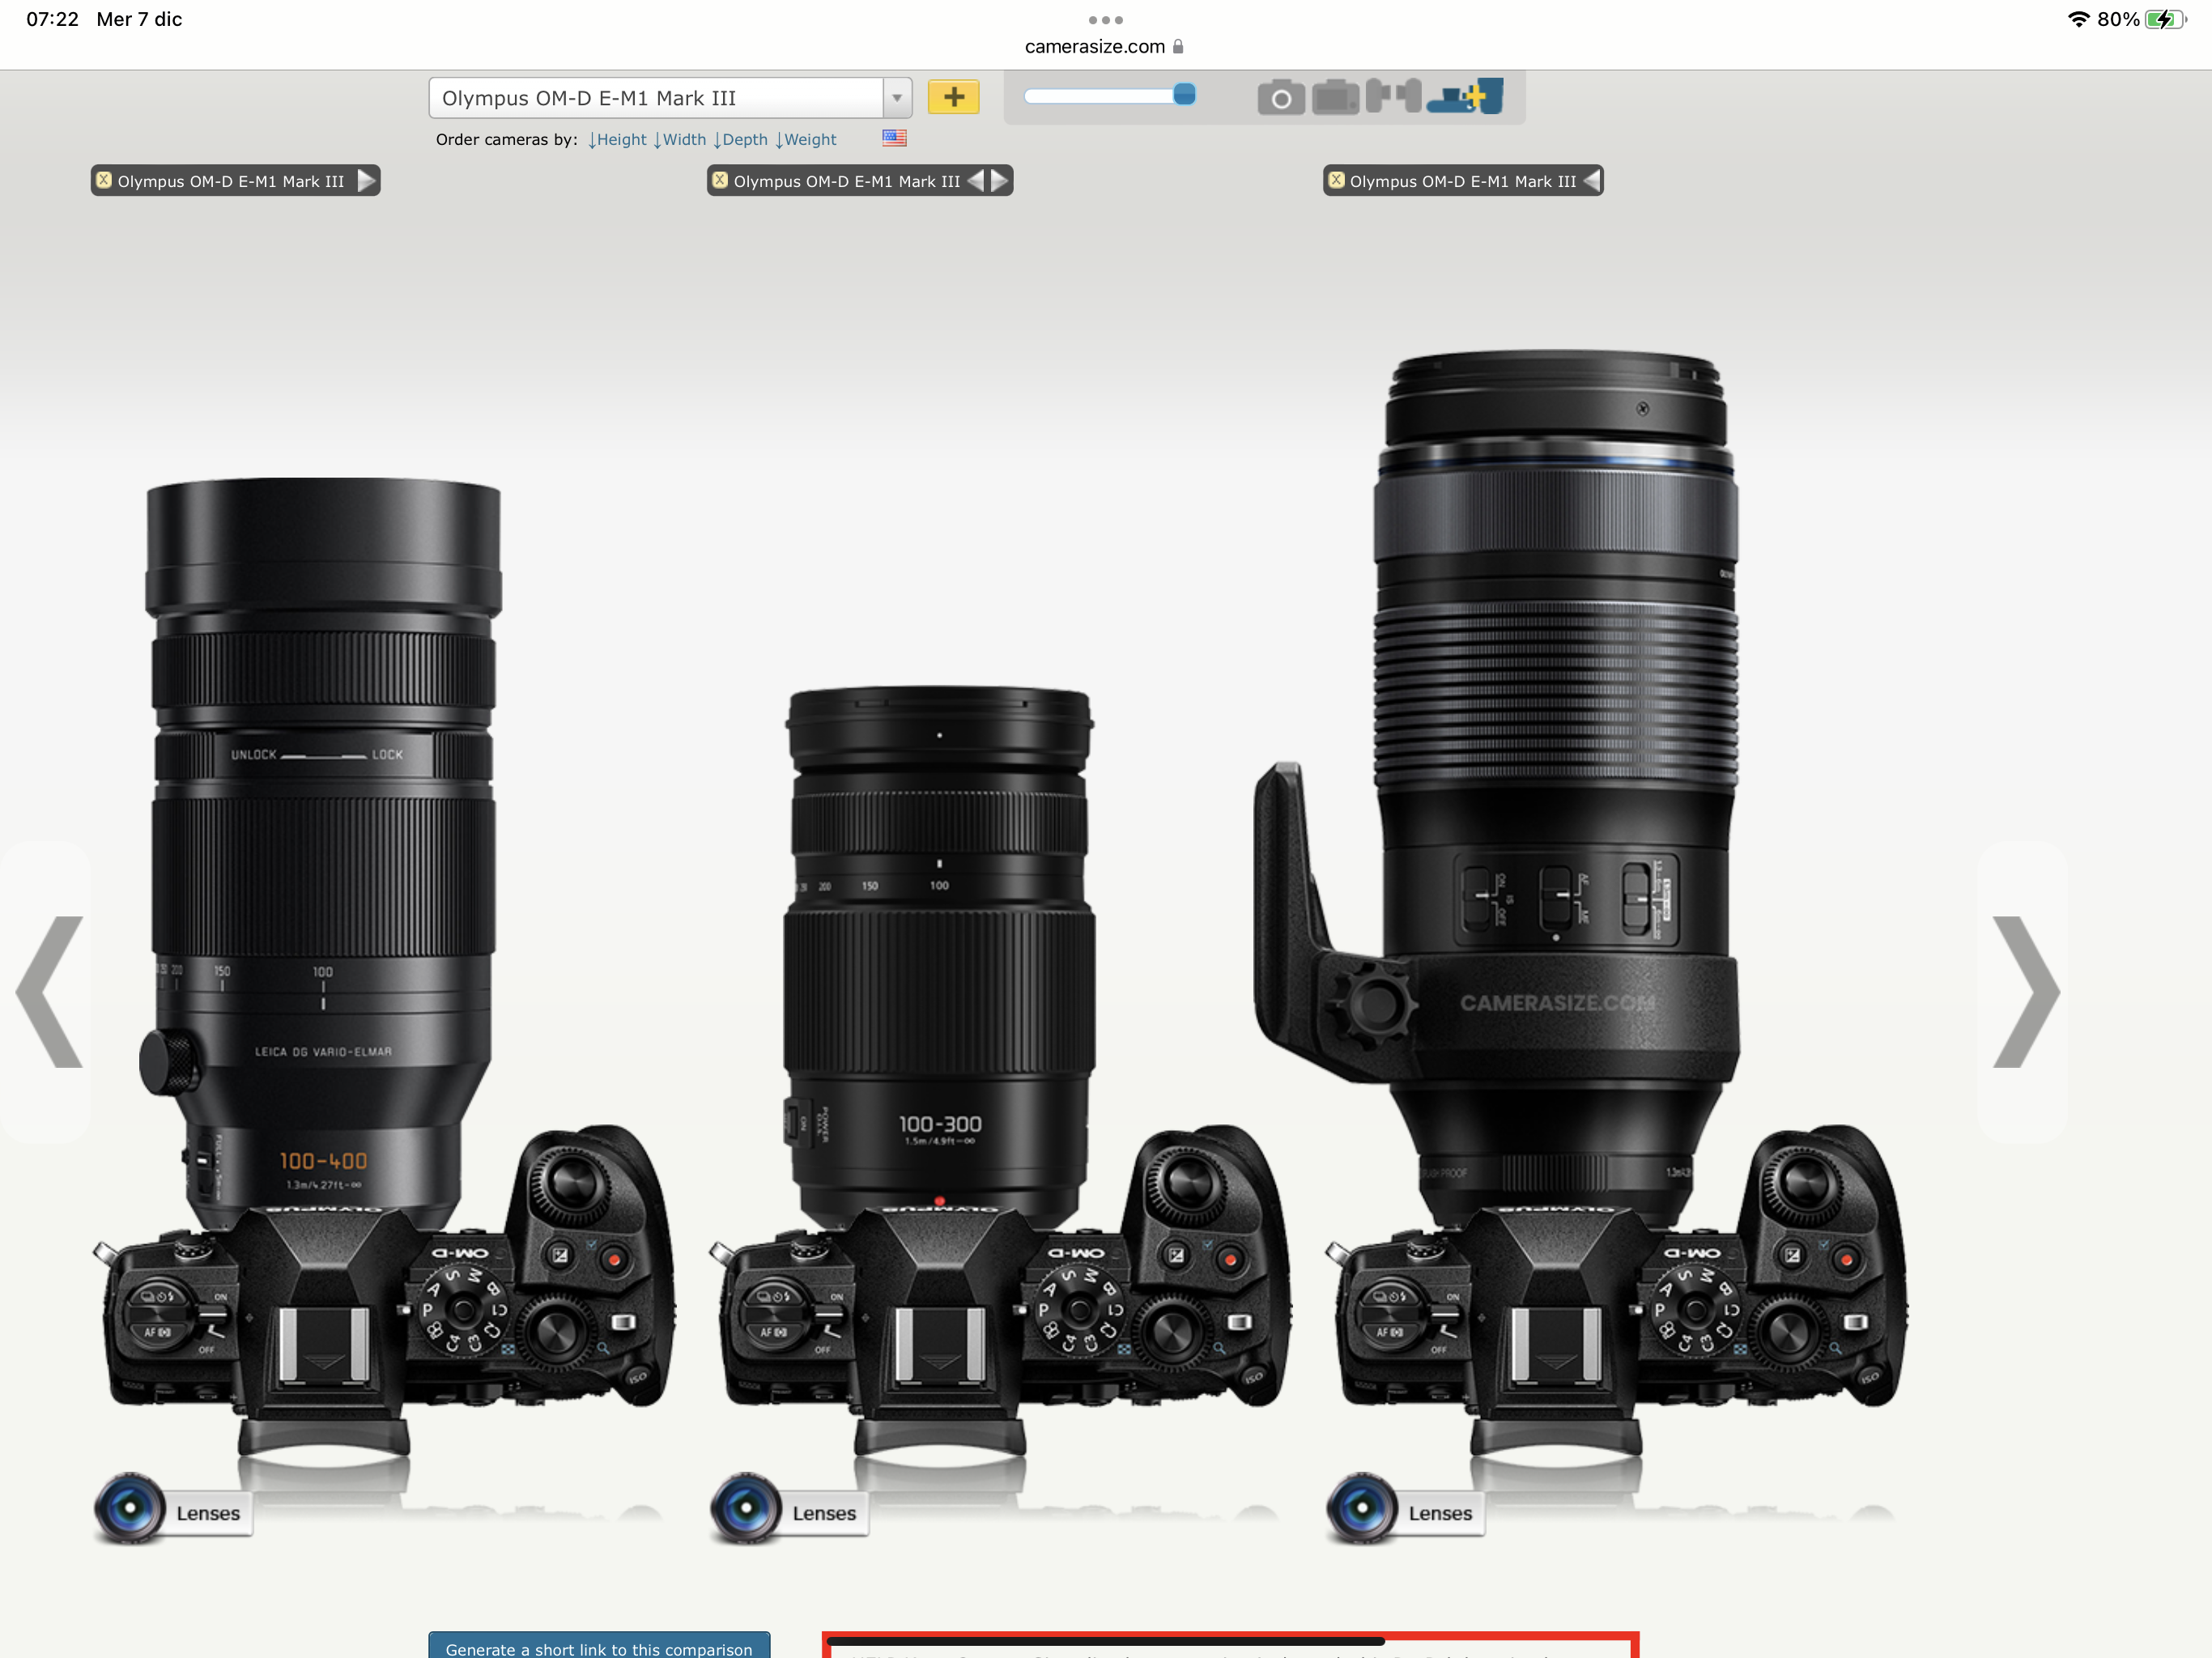Viewport: 2212px width, 1658px height.
Task: Order cameras by Depth
Action: (741, 140)
